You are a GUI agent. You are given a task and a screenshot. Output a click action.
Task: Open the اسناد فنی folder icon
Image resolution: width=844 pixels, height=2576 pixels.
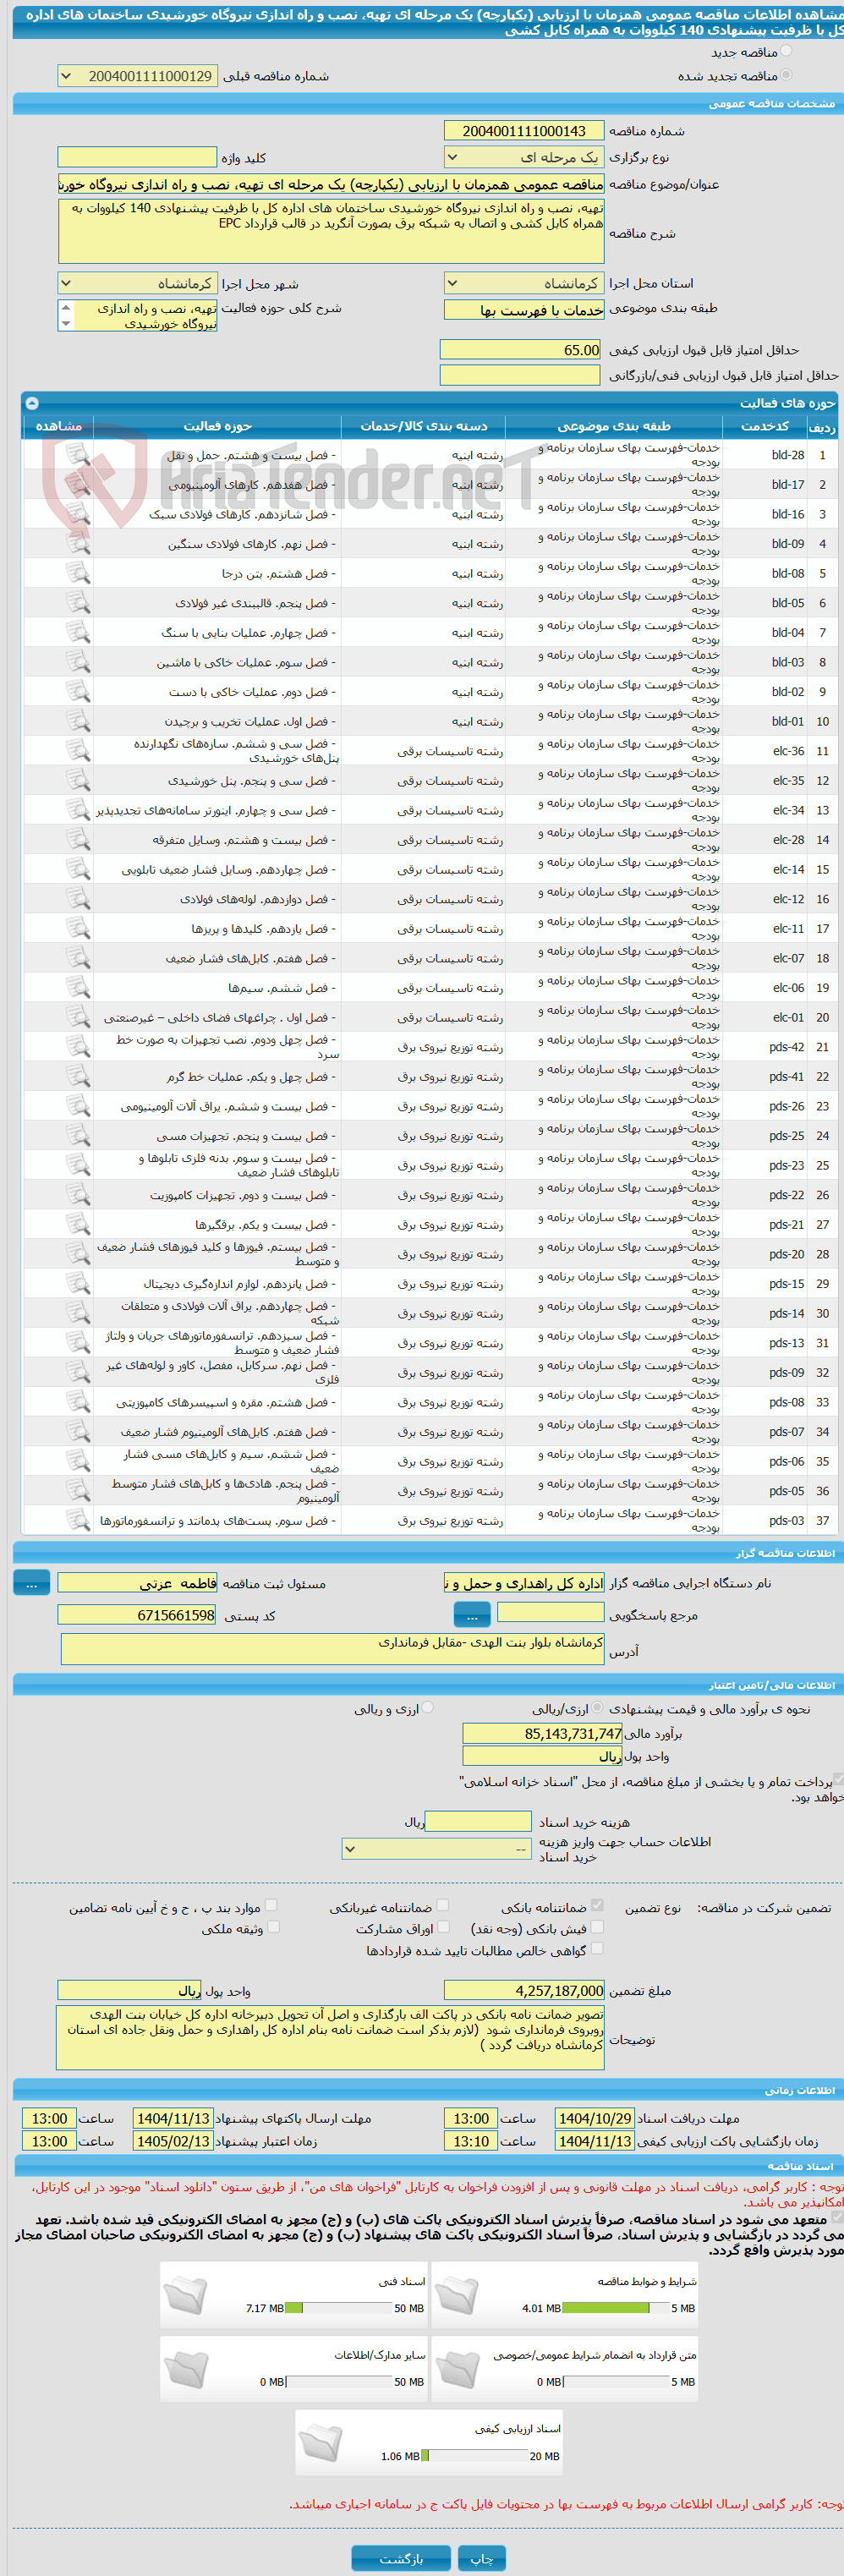[186, 2295]
